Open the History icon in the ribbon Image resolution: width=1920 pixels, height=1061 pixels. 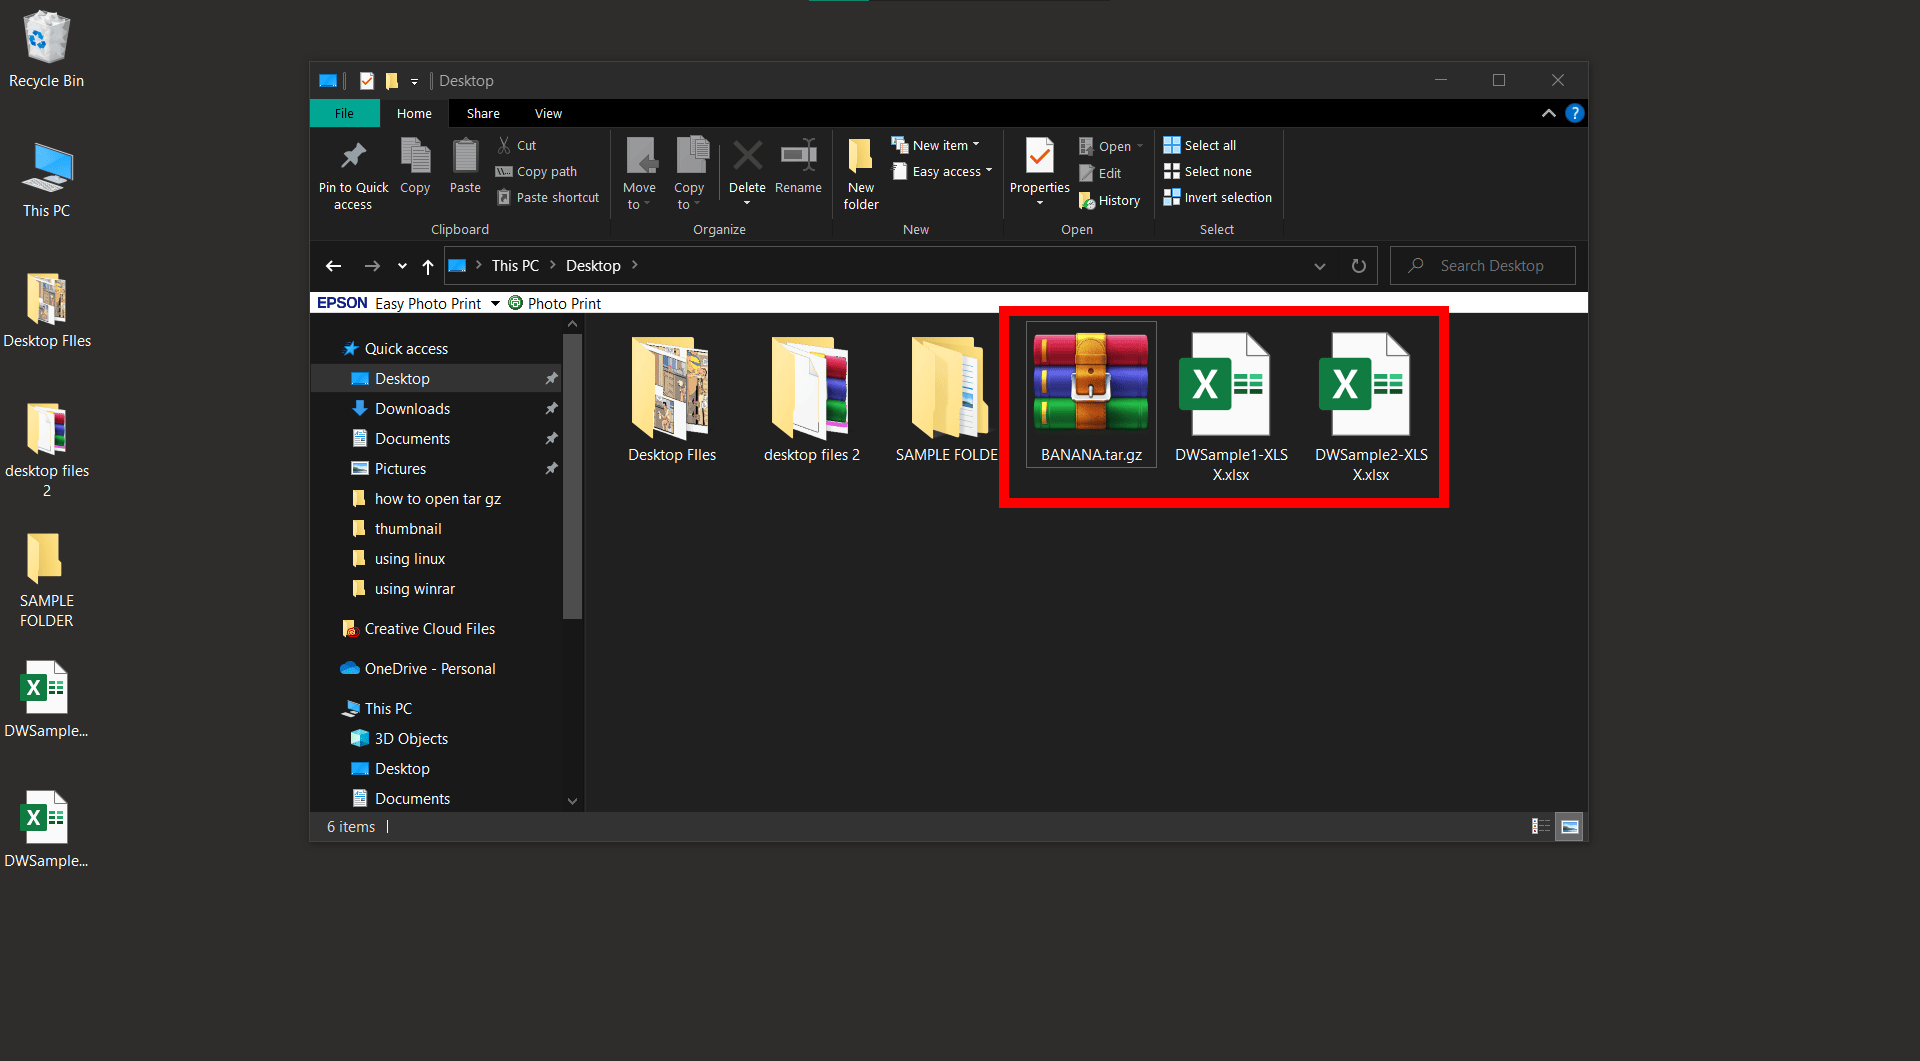point(1110,200)
